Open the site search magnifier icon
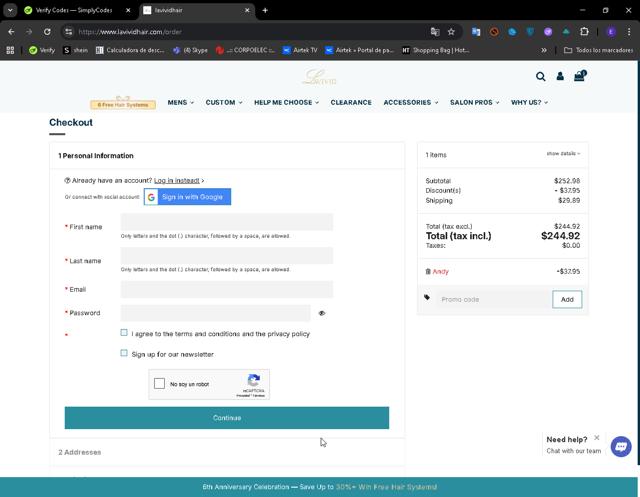Screen dimensions: 640x497 pyautogui.click(x=540, y=76)
